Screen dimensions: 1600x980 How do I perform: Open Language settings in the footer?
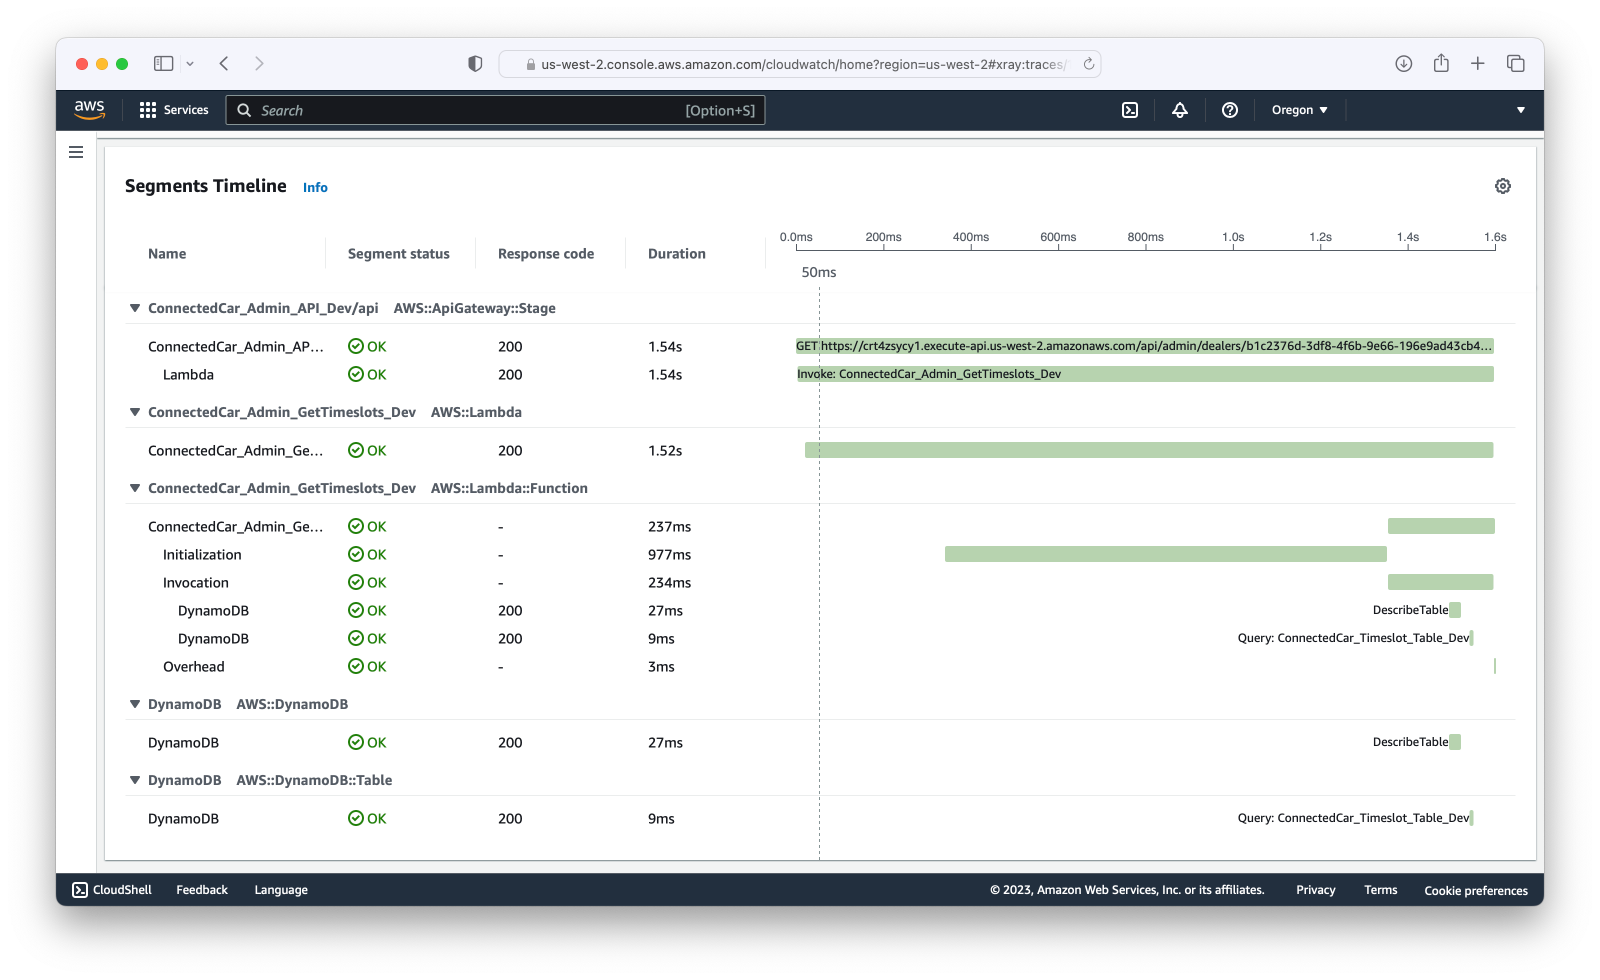281,890
